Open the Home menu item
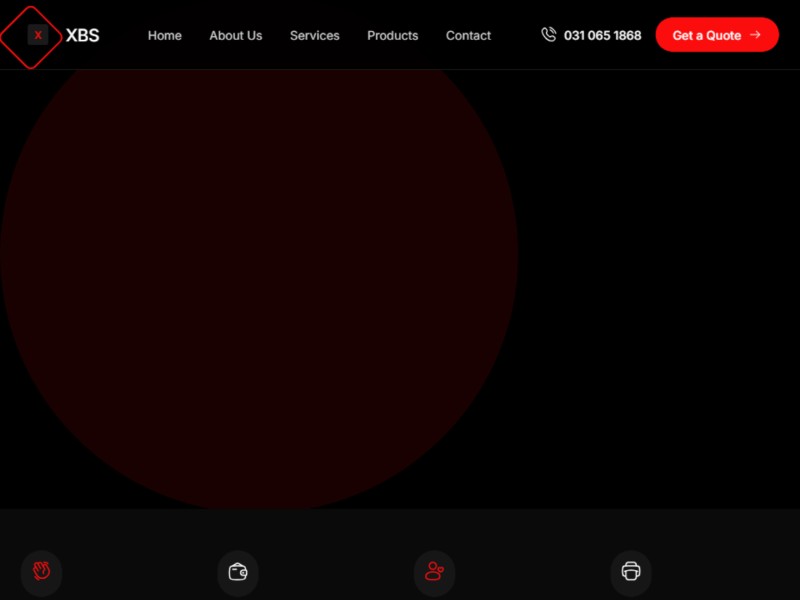Viewport: 800px width, 600px height. click(x=165, y=35)
